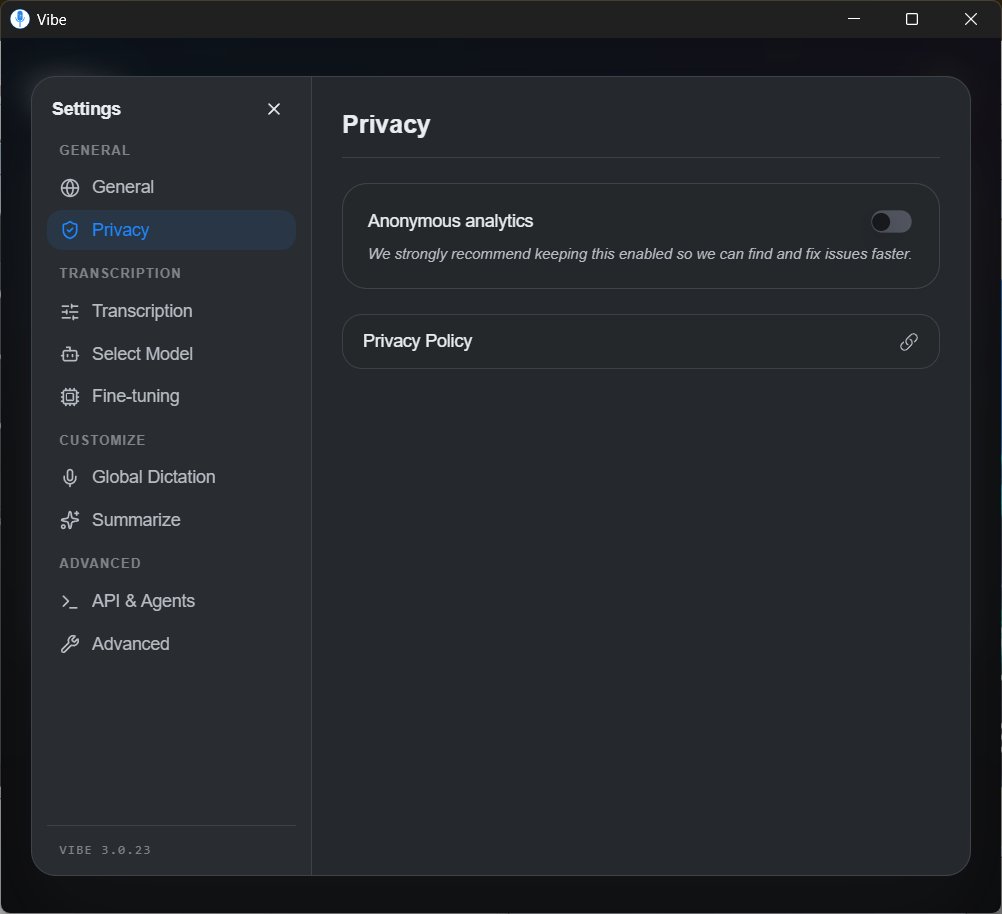Minimize the Vibe window
Screen dimensions: 1002x914
(x=854, y=19)
